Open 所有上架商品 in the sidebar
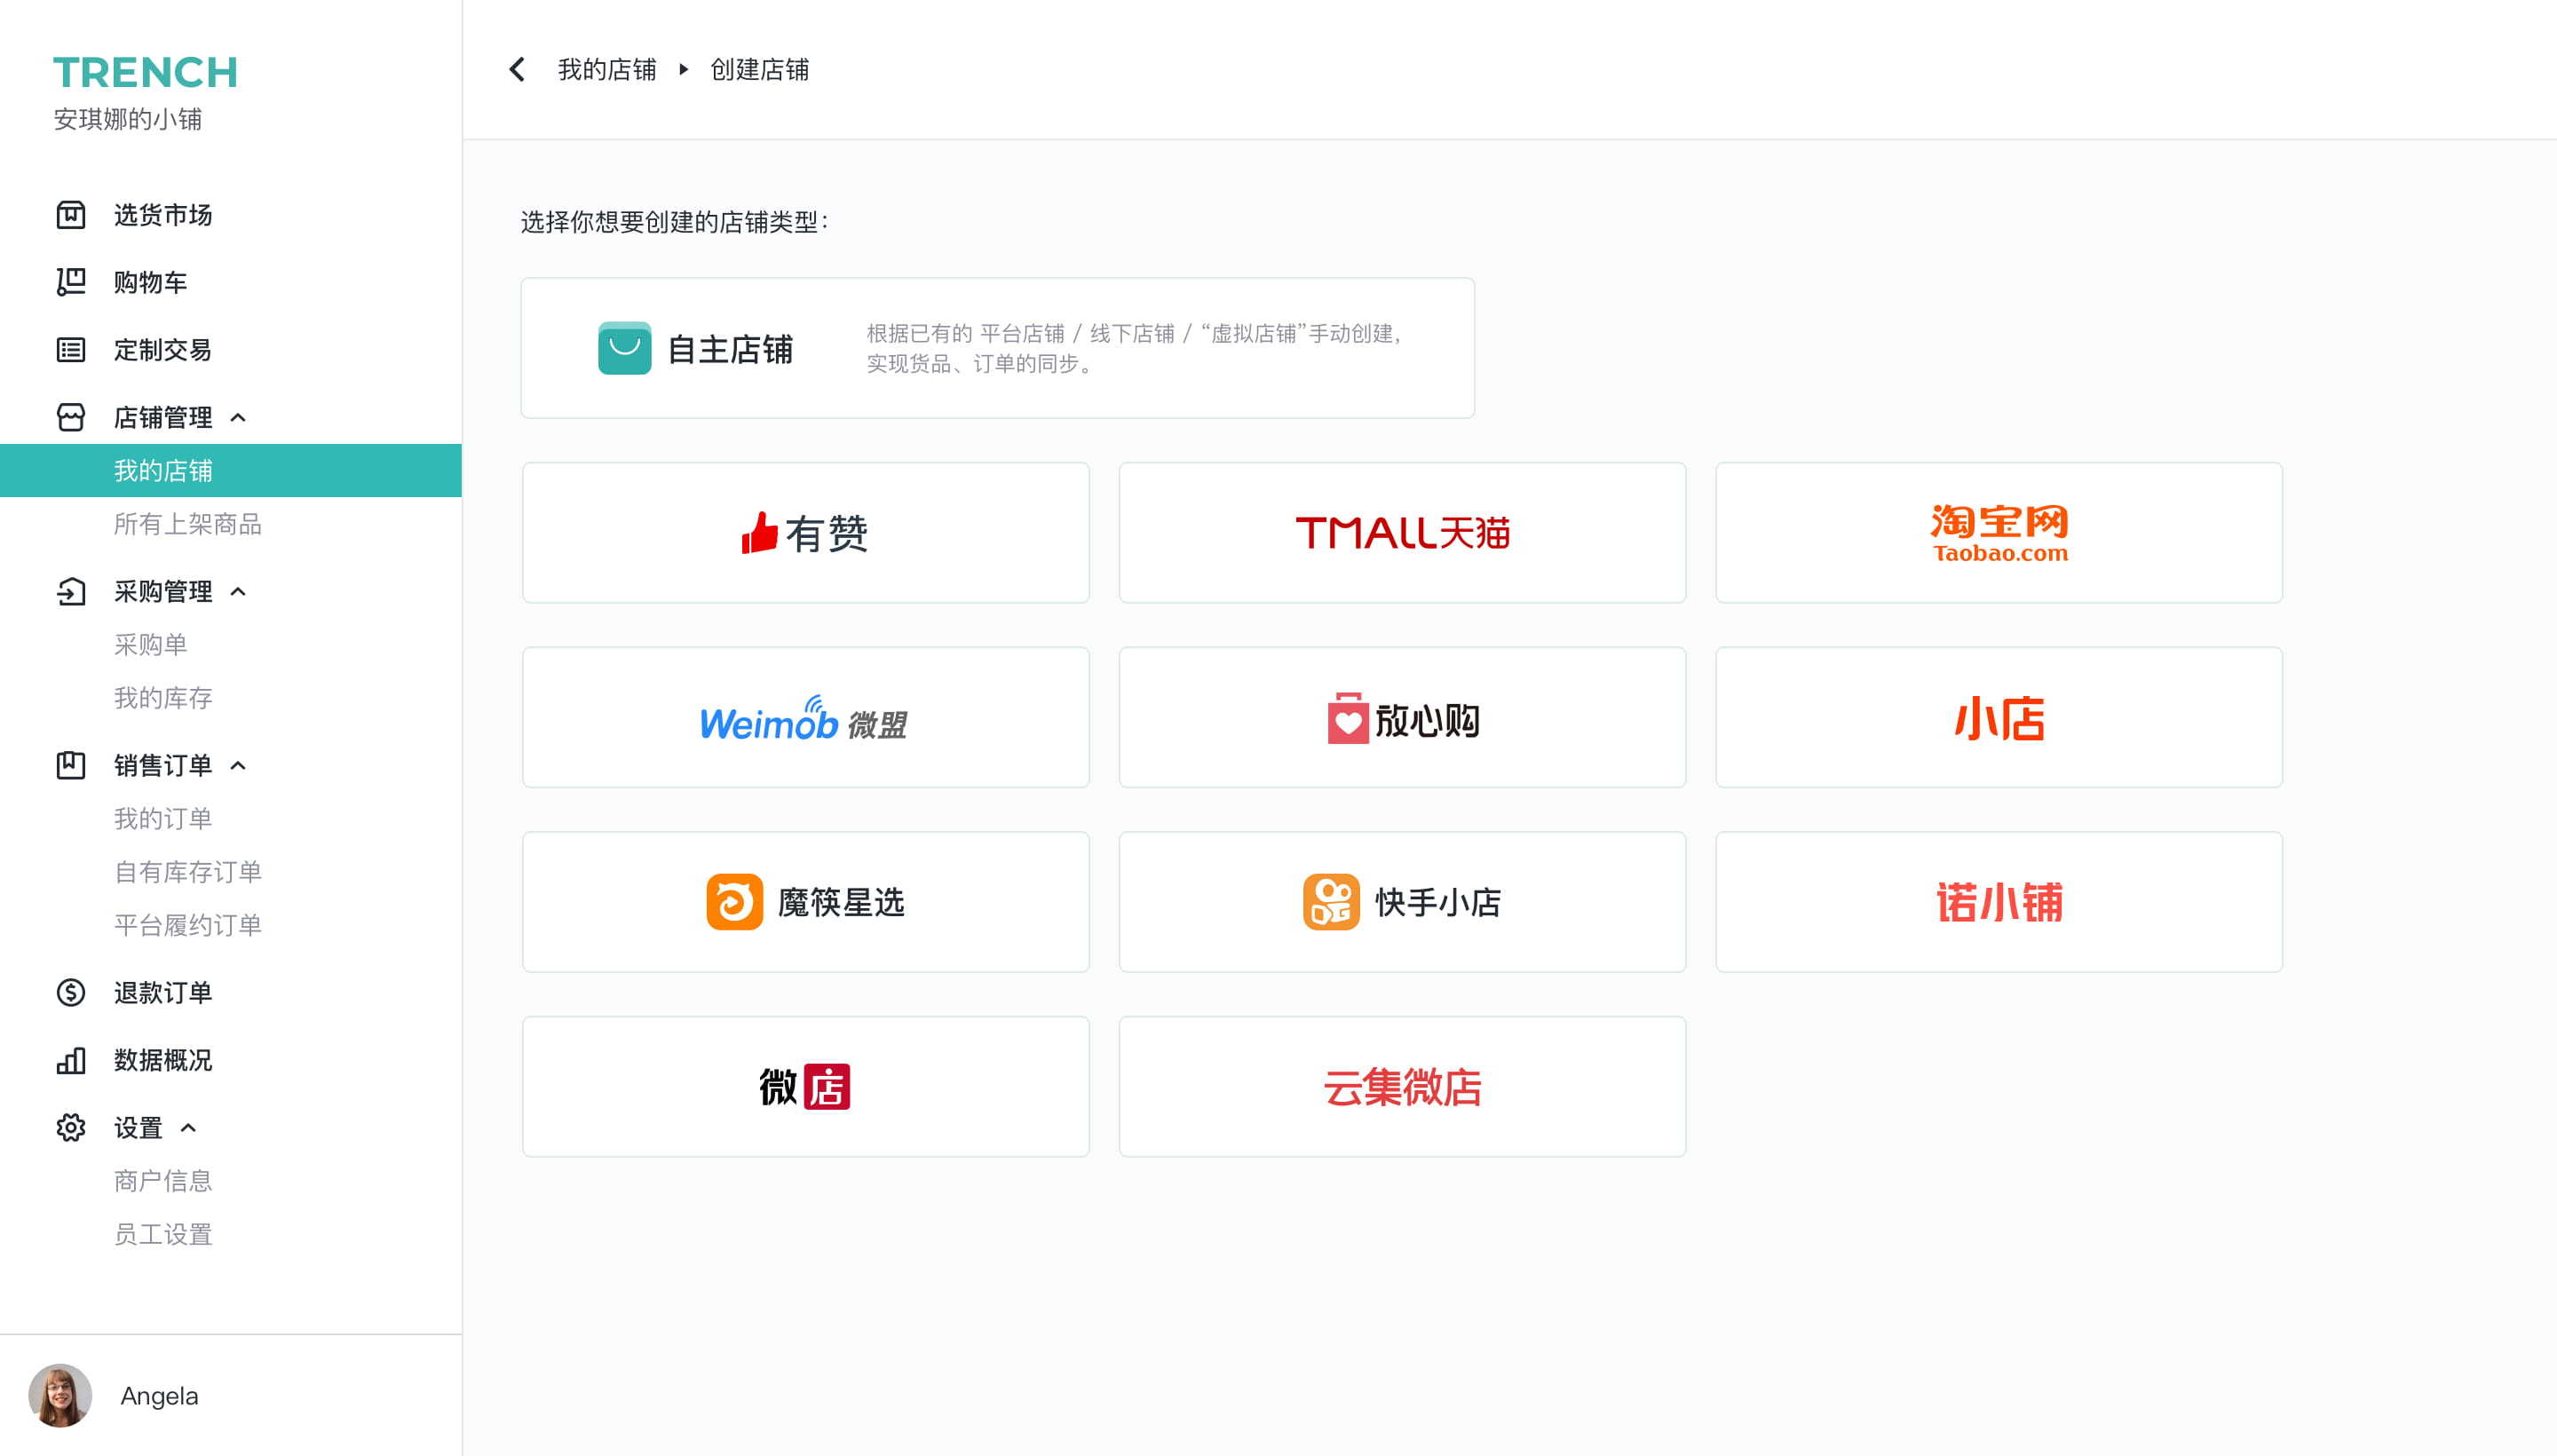Image resolution: width=2557 pixels, height=1456 pixels. pos(188,524)
